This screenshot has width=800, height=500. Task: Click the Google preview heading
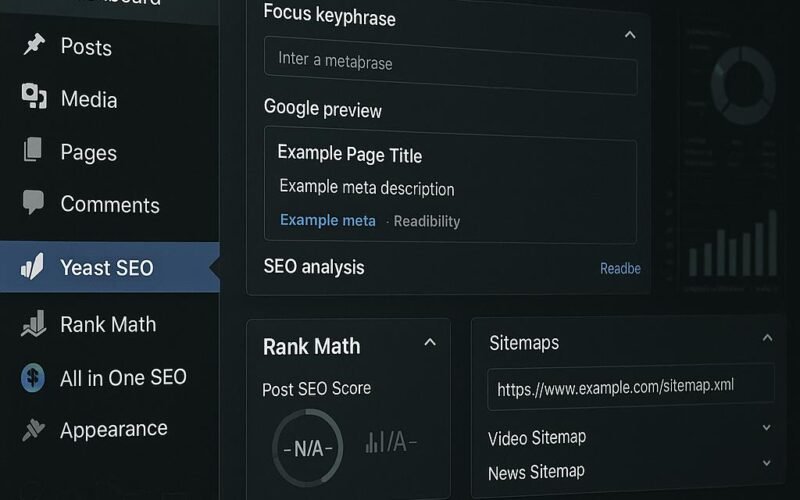(x=322, y=109)
